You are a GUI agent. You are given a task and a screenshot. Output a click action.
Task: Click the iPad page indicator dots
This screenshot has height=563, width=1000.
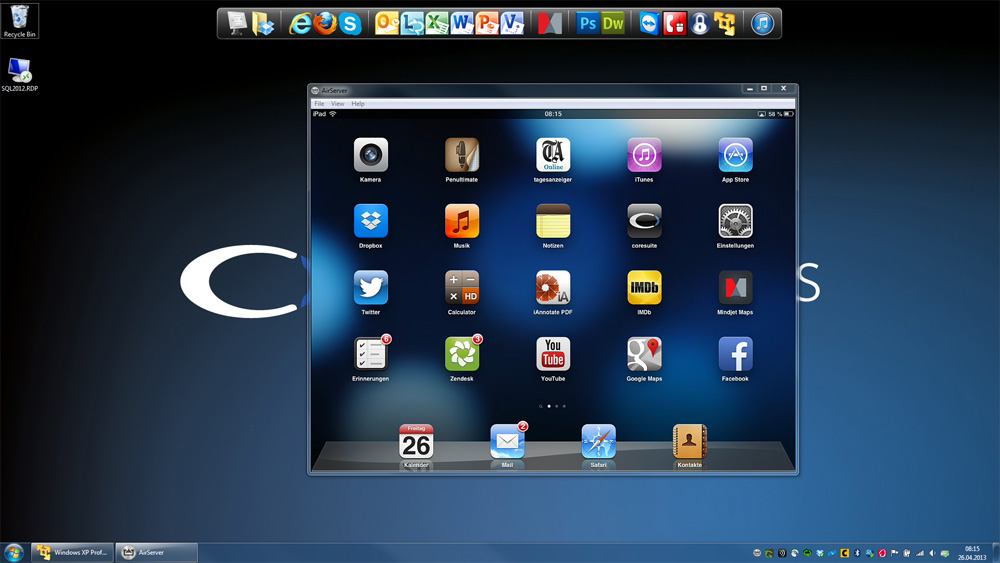552,406
